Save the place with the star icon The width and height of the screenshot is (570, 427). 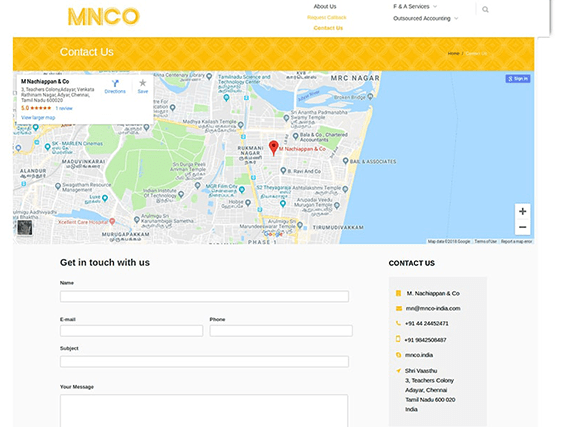(142, 87)
